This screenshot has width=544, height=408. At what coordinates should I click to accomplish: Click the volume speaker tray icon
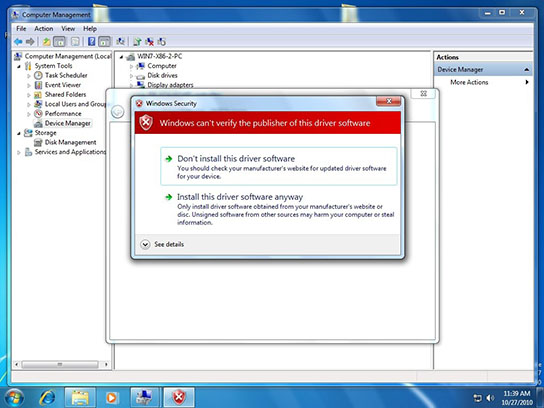pos(490,398)
